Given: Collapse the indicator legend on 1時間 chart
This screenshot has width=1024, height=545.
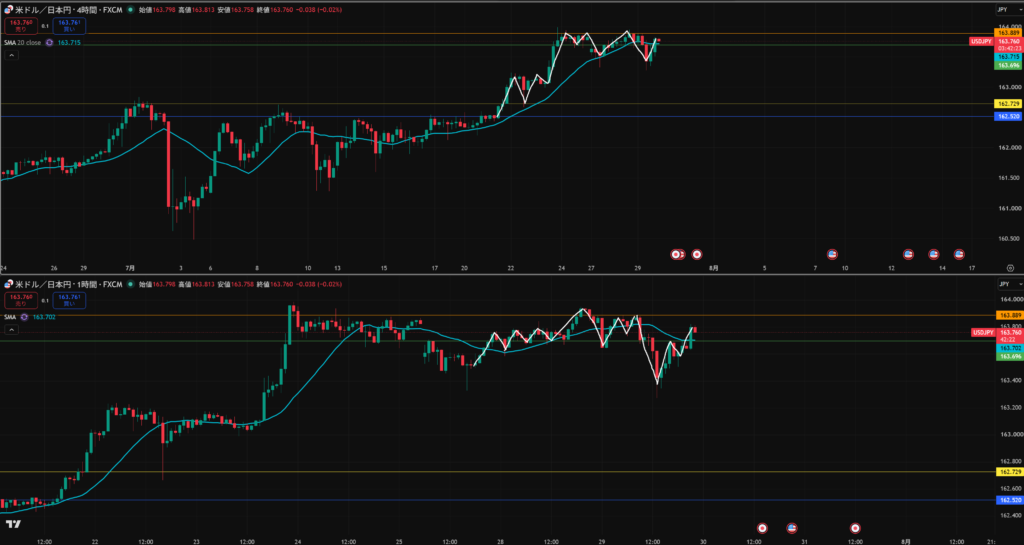Looking at the screenshot, I should coord(12,330).
